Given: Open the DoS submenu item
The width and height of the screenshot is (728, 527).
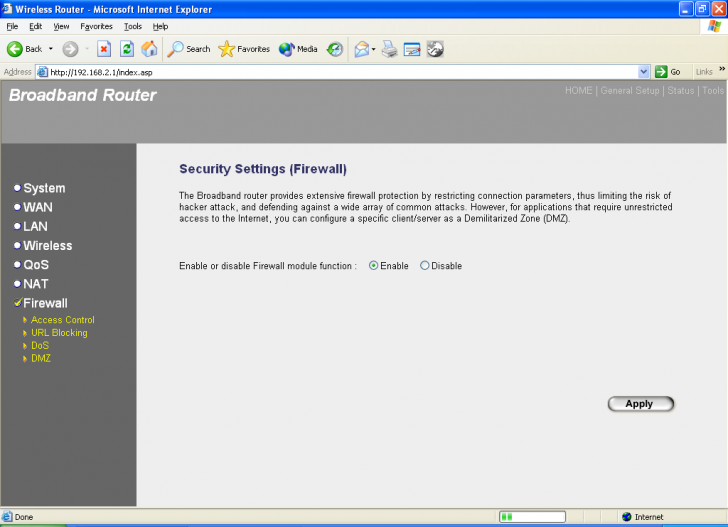Looking at the screenshot, I should (x=40, y=345).
